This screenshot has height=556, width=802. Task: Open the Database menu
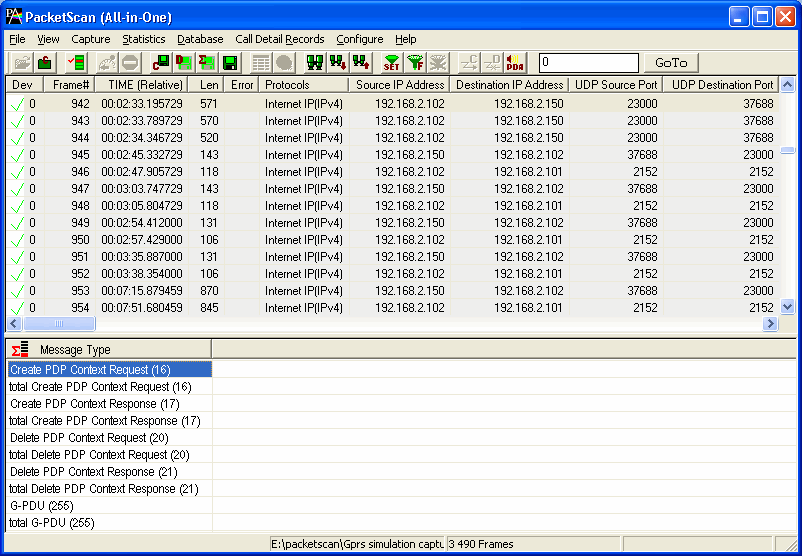200,39
